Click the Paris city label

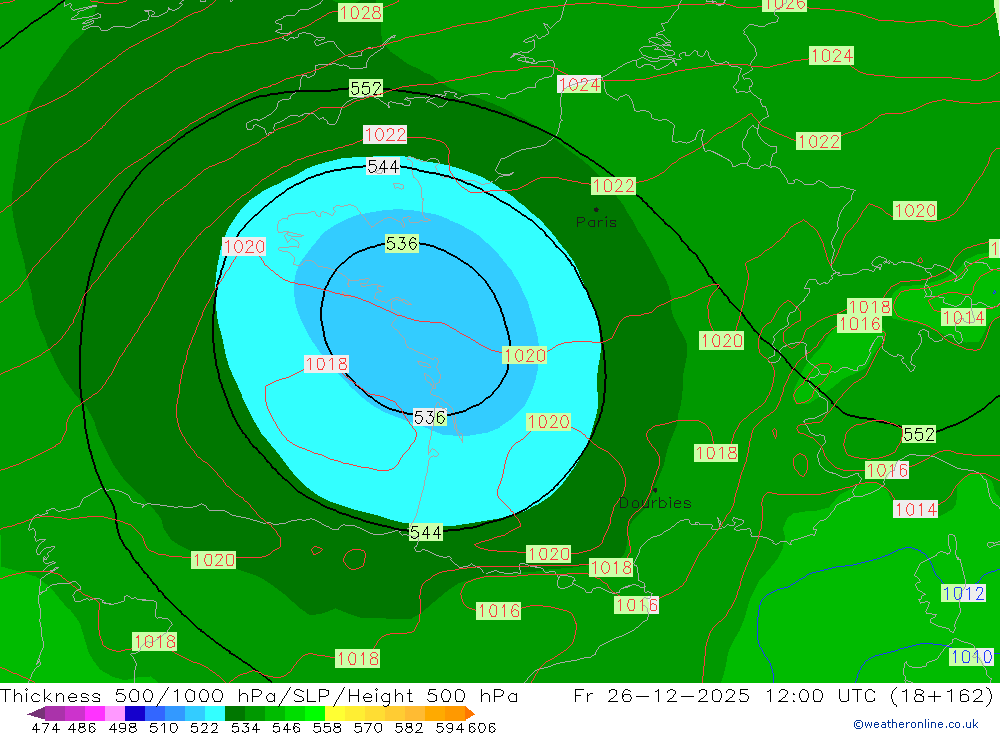596,222
